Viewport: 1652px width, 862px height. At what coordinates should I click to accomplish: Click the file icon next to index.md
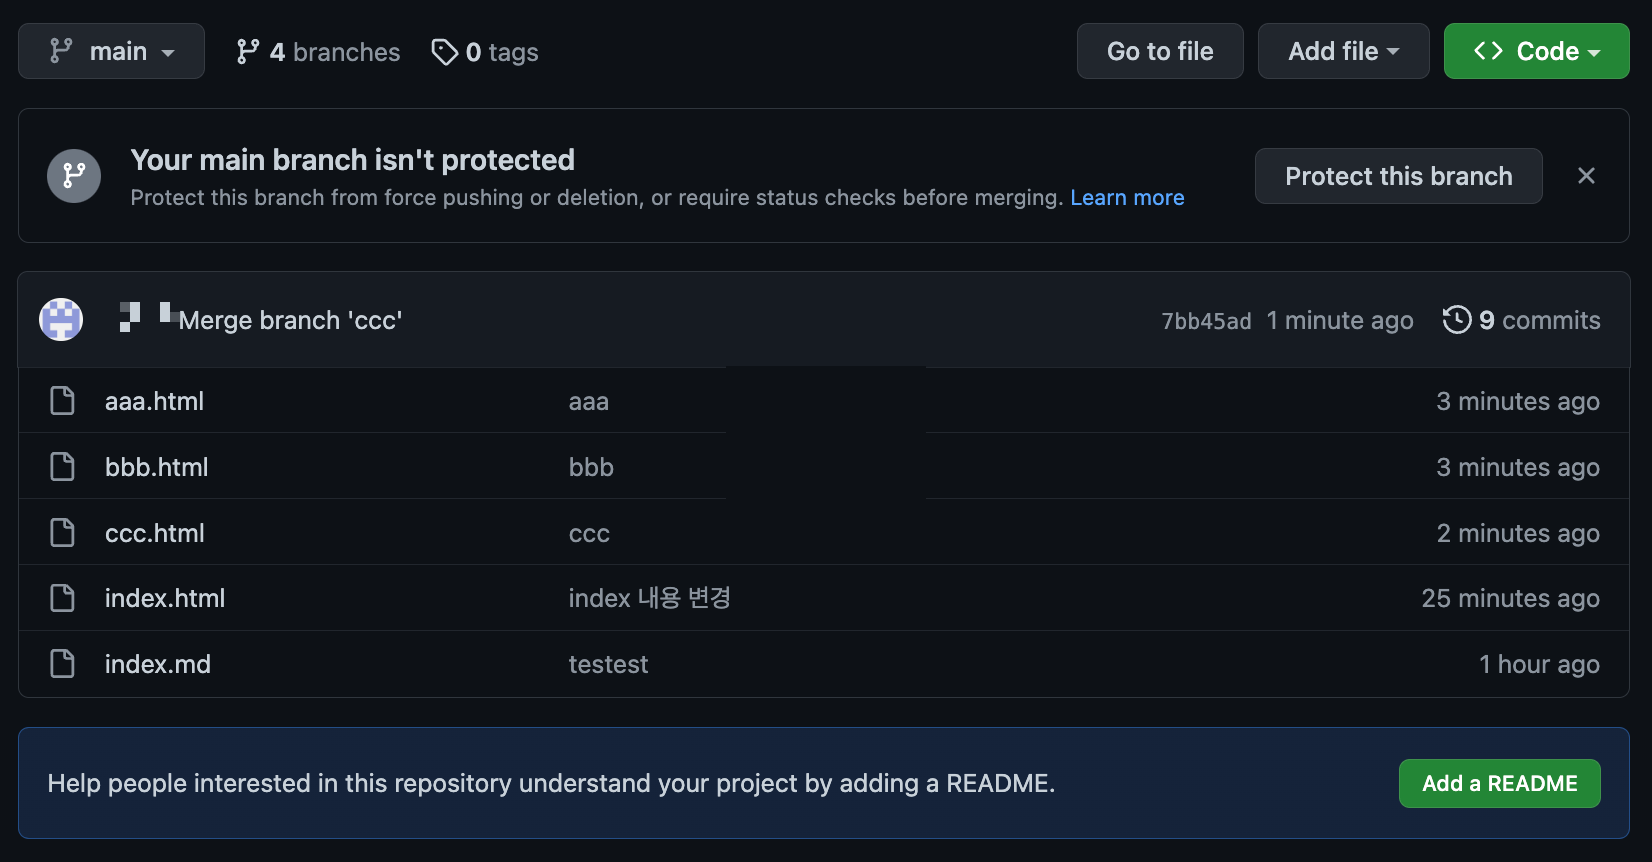[62, 664]
